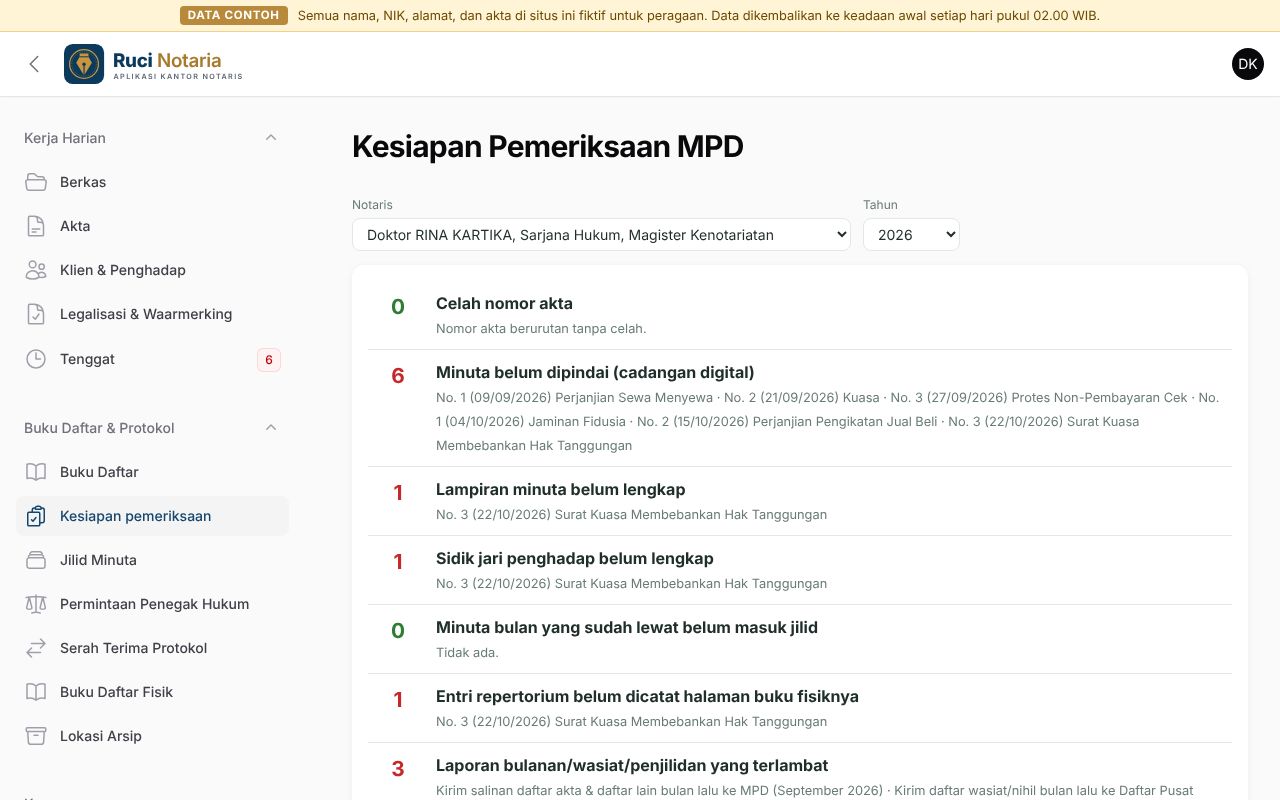Click 'Lampiran minuta belum lengkap' heading
Screen dimensions: 1280x800
tap(560, 489)
